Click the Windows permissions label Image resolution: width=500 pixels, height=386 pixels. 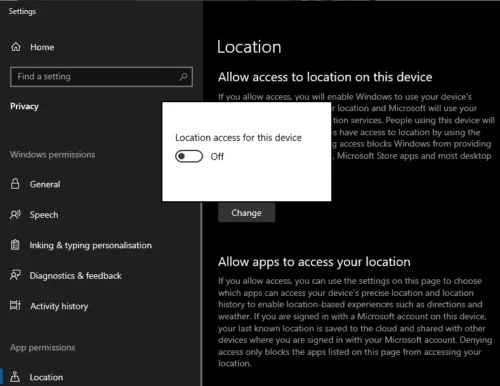coord(53,155)
